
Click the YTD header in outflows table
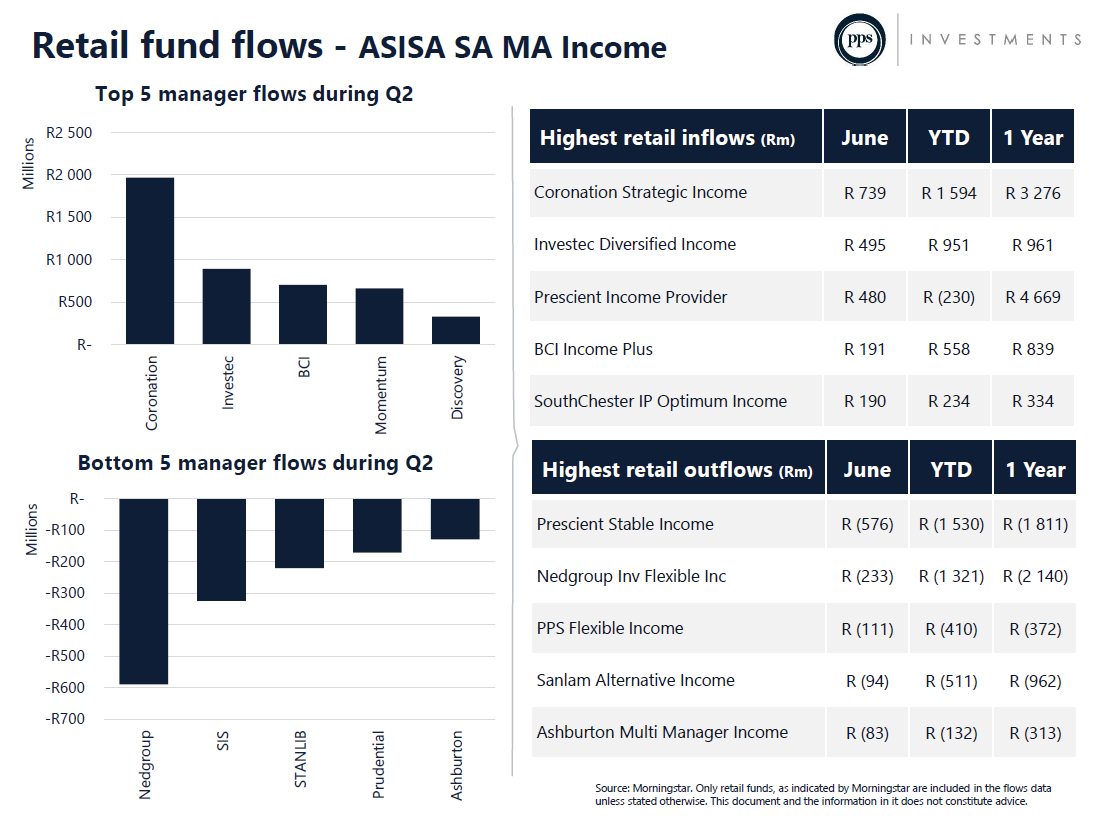(951, 469)
